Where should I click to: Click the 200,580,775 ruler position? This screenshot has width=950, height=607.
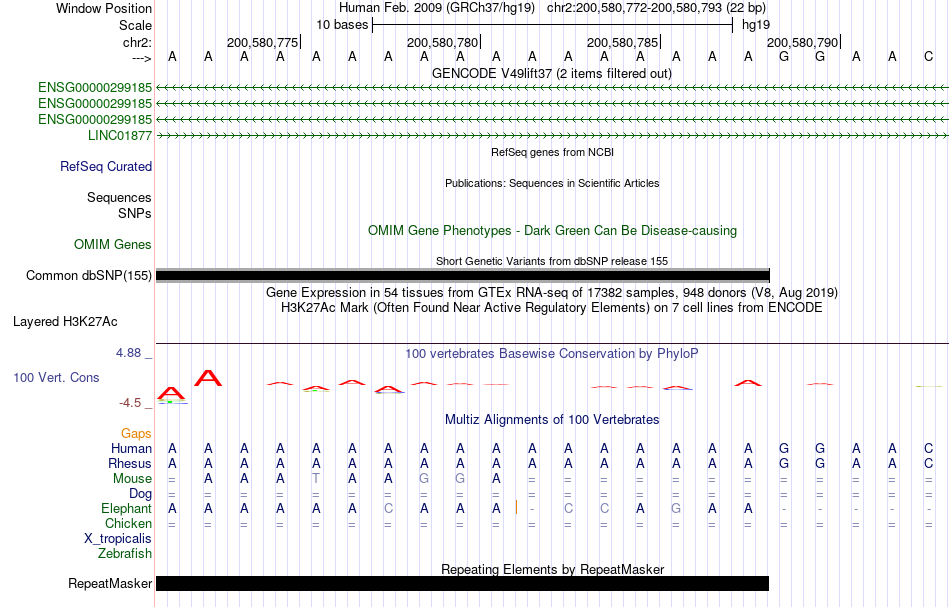[262, 42]
